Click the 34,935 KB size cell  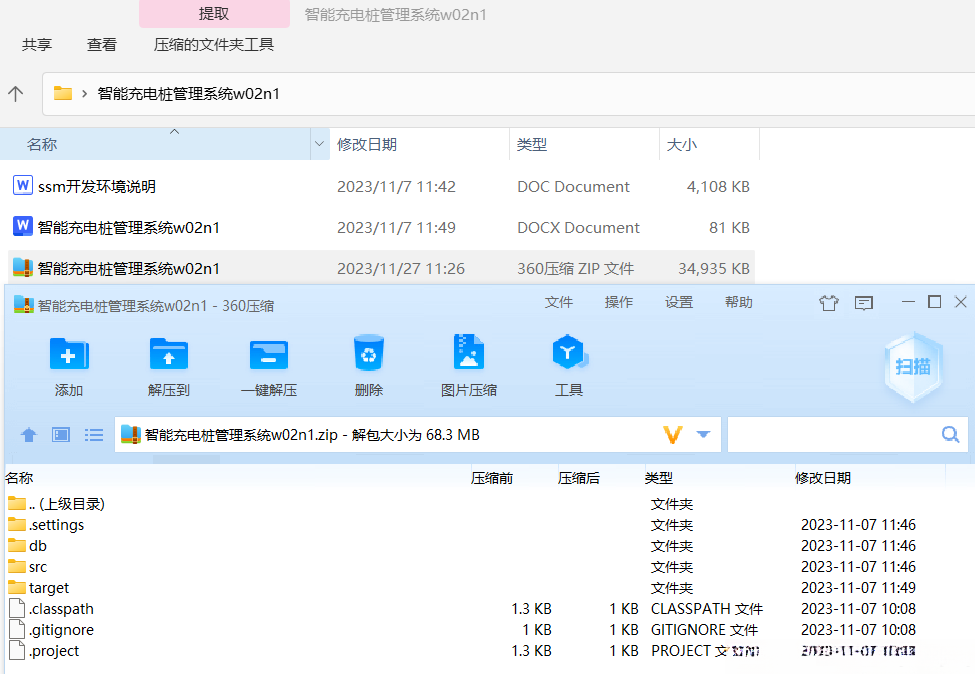(714, 269)
